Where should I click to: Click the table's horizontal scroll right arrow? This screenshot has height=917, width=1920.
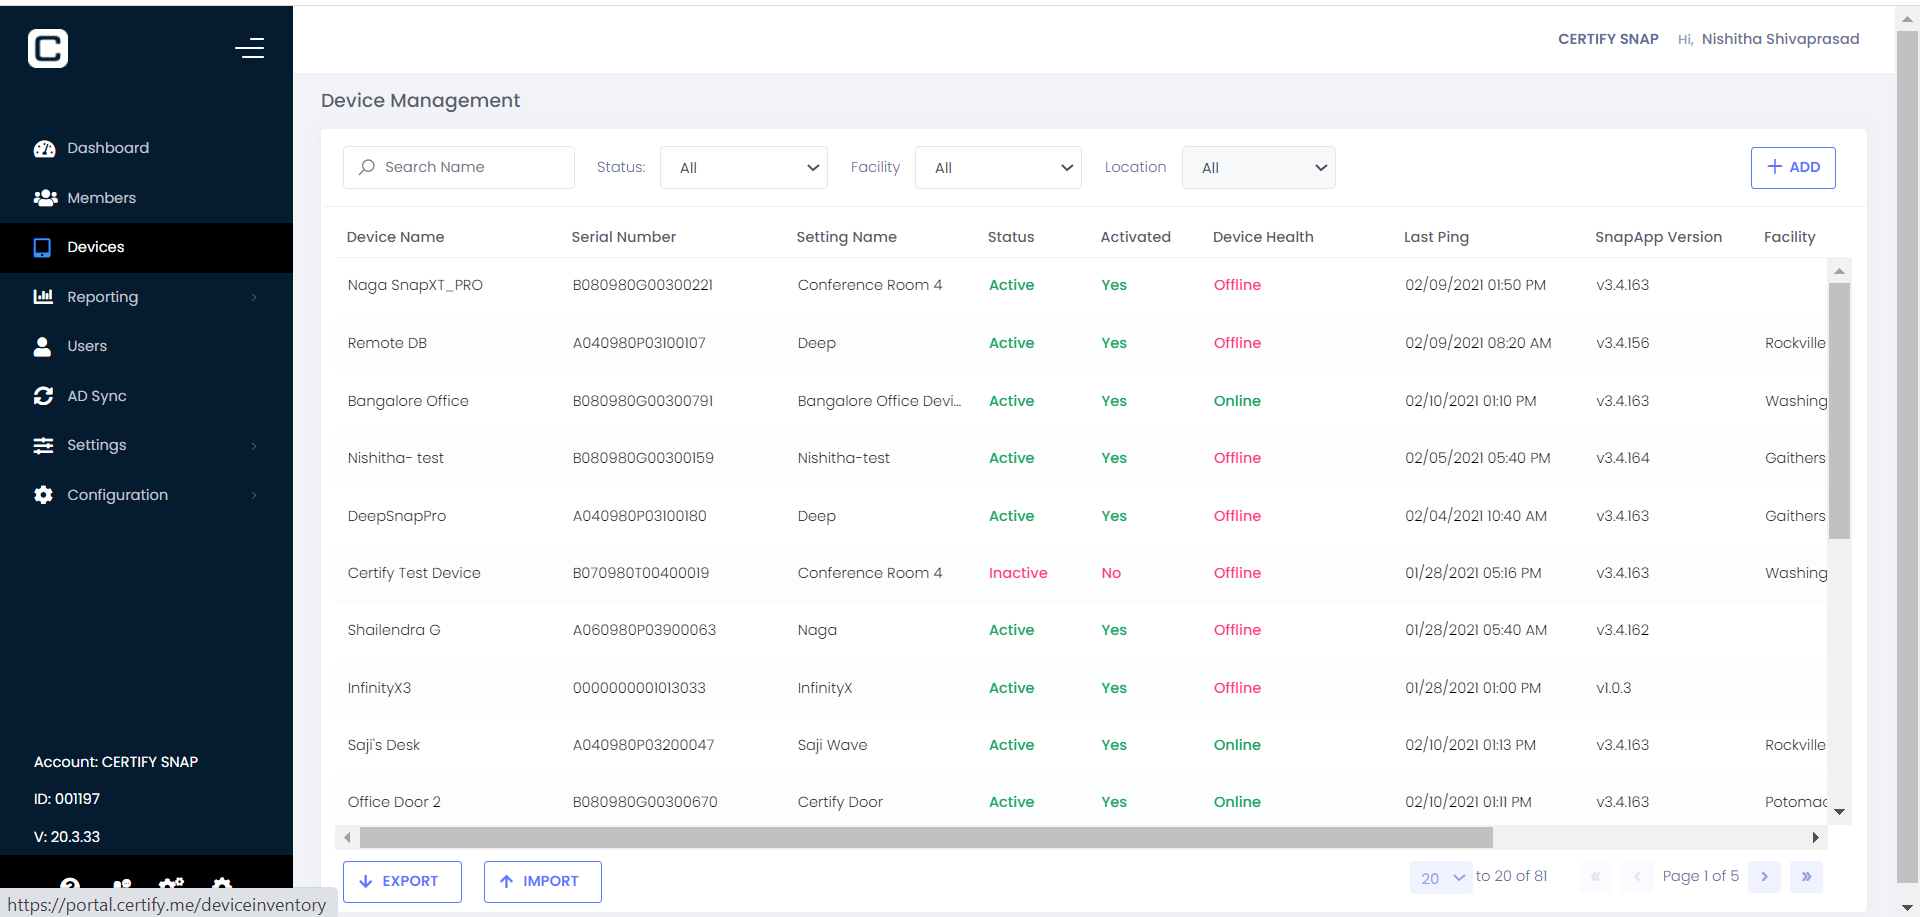1815,838
